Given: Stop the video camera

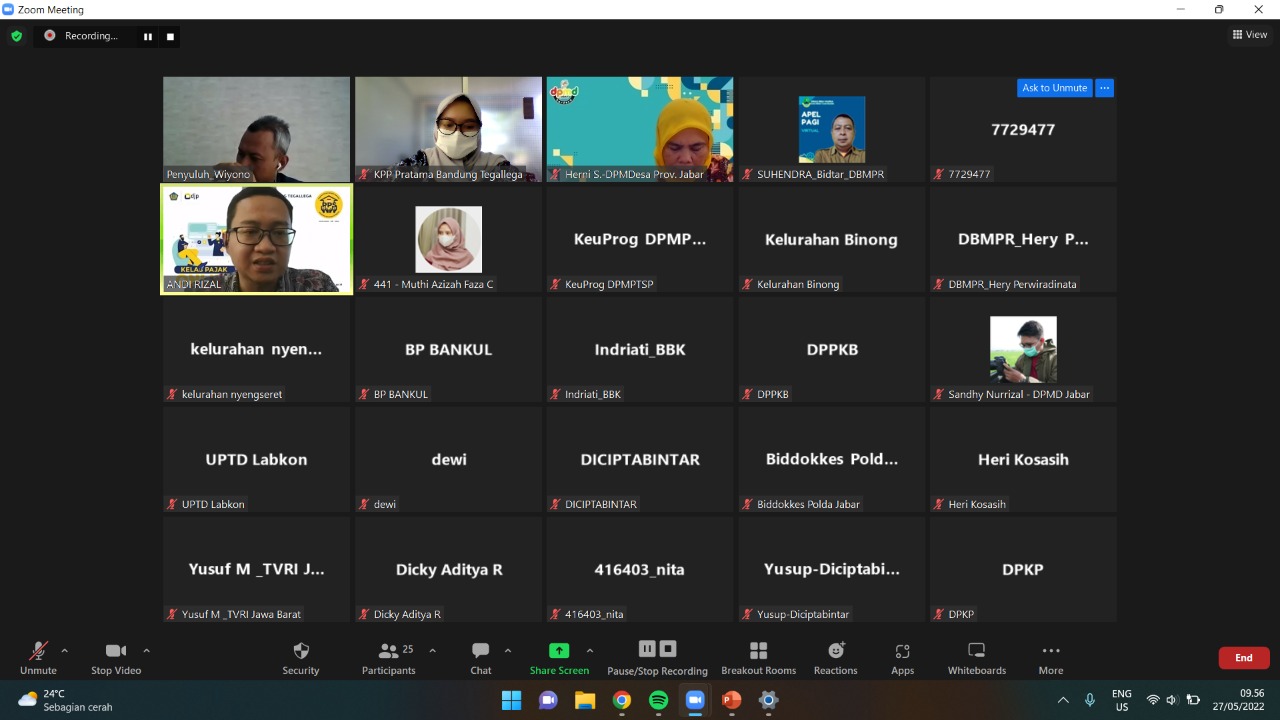Looking at the screenshot, I should coord(116,657).
